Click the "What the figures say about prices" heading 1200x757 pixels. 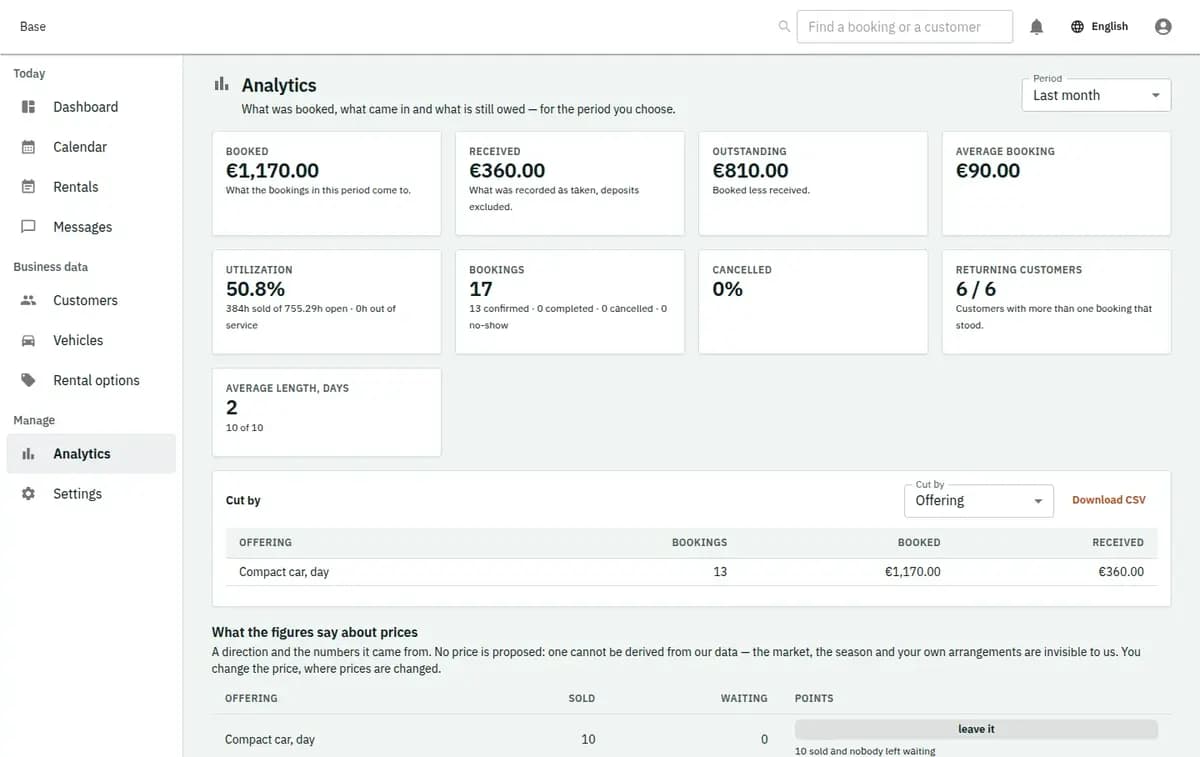pos(315,632)
